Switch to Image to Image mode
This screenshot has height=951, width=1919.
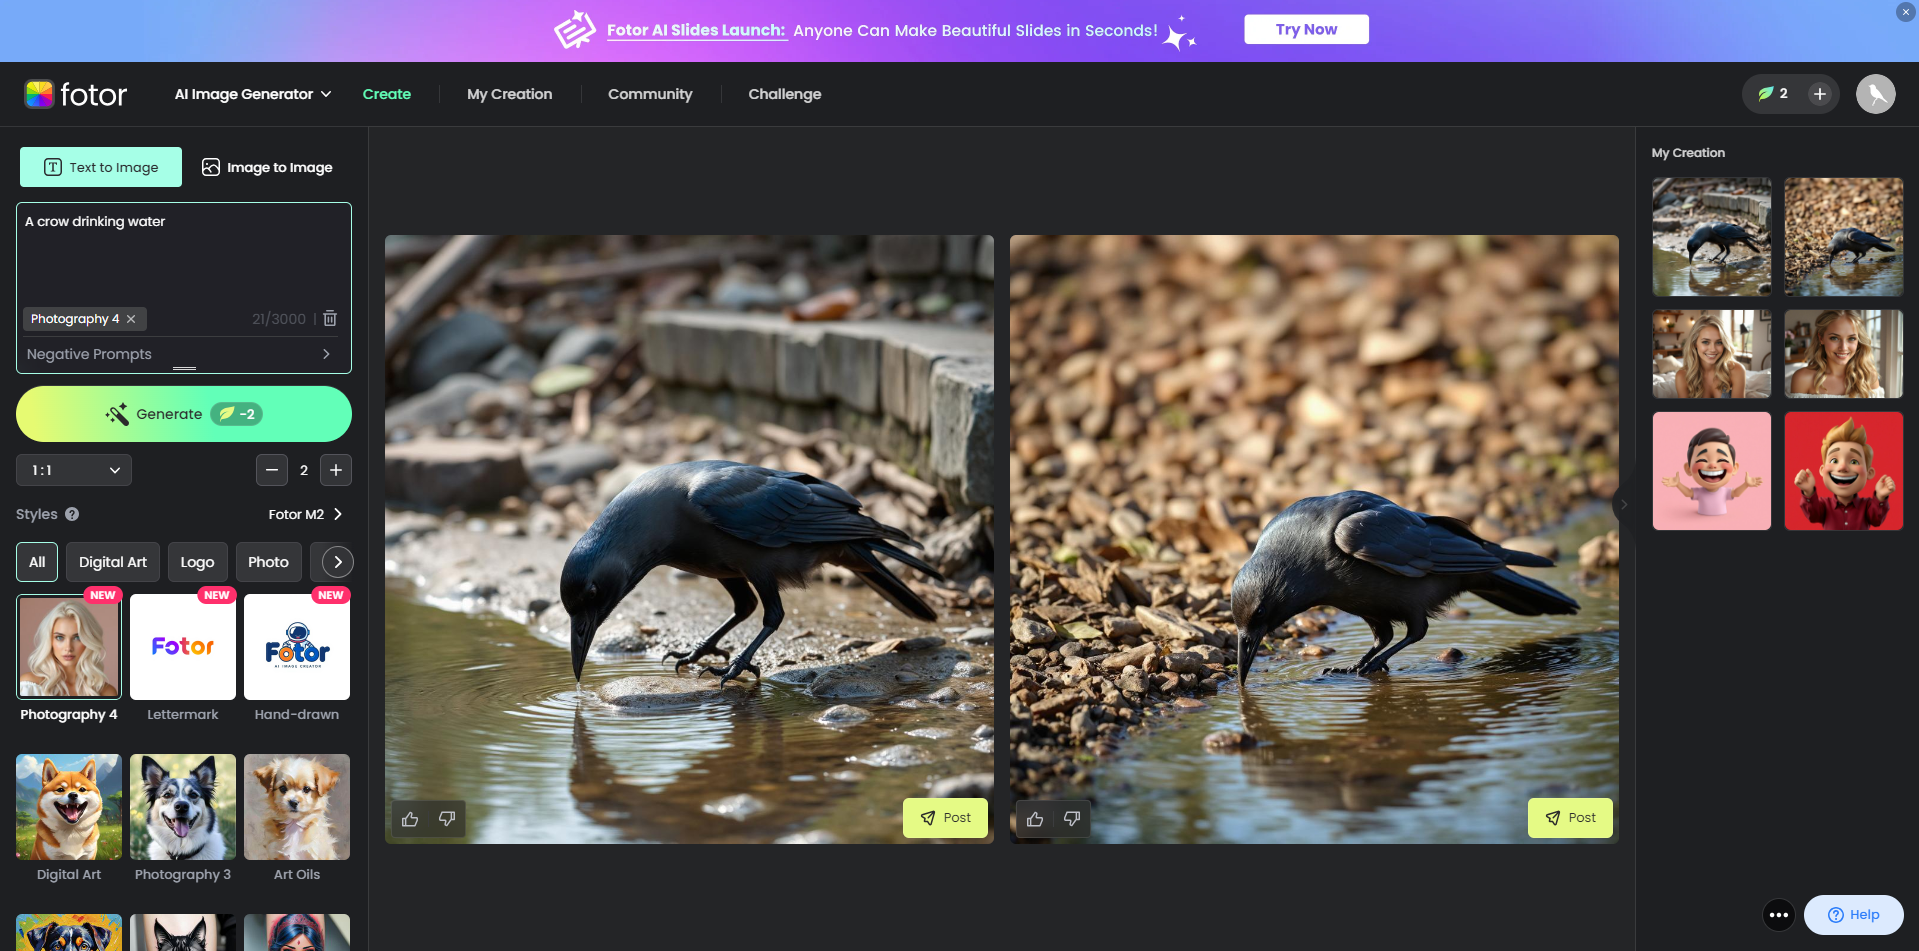tap(267, 167)
